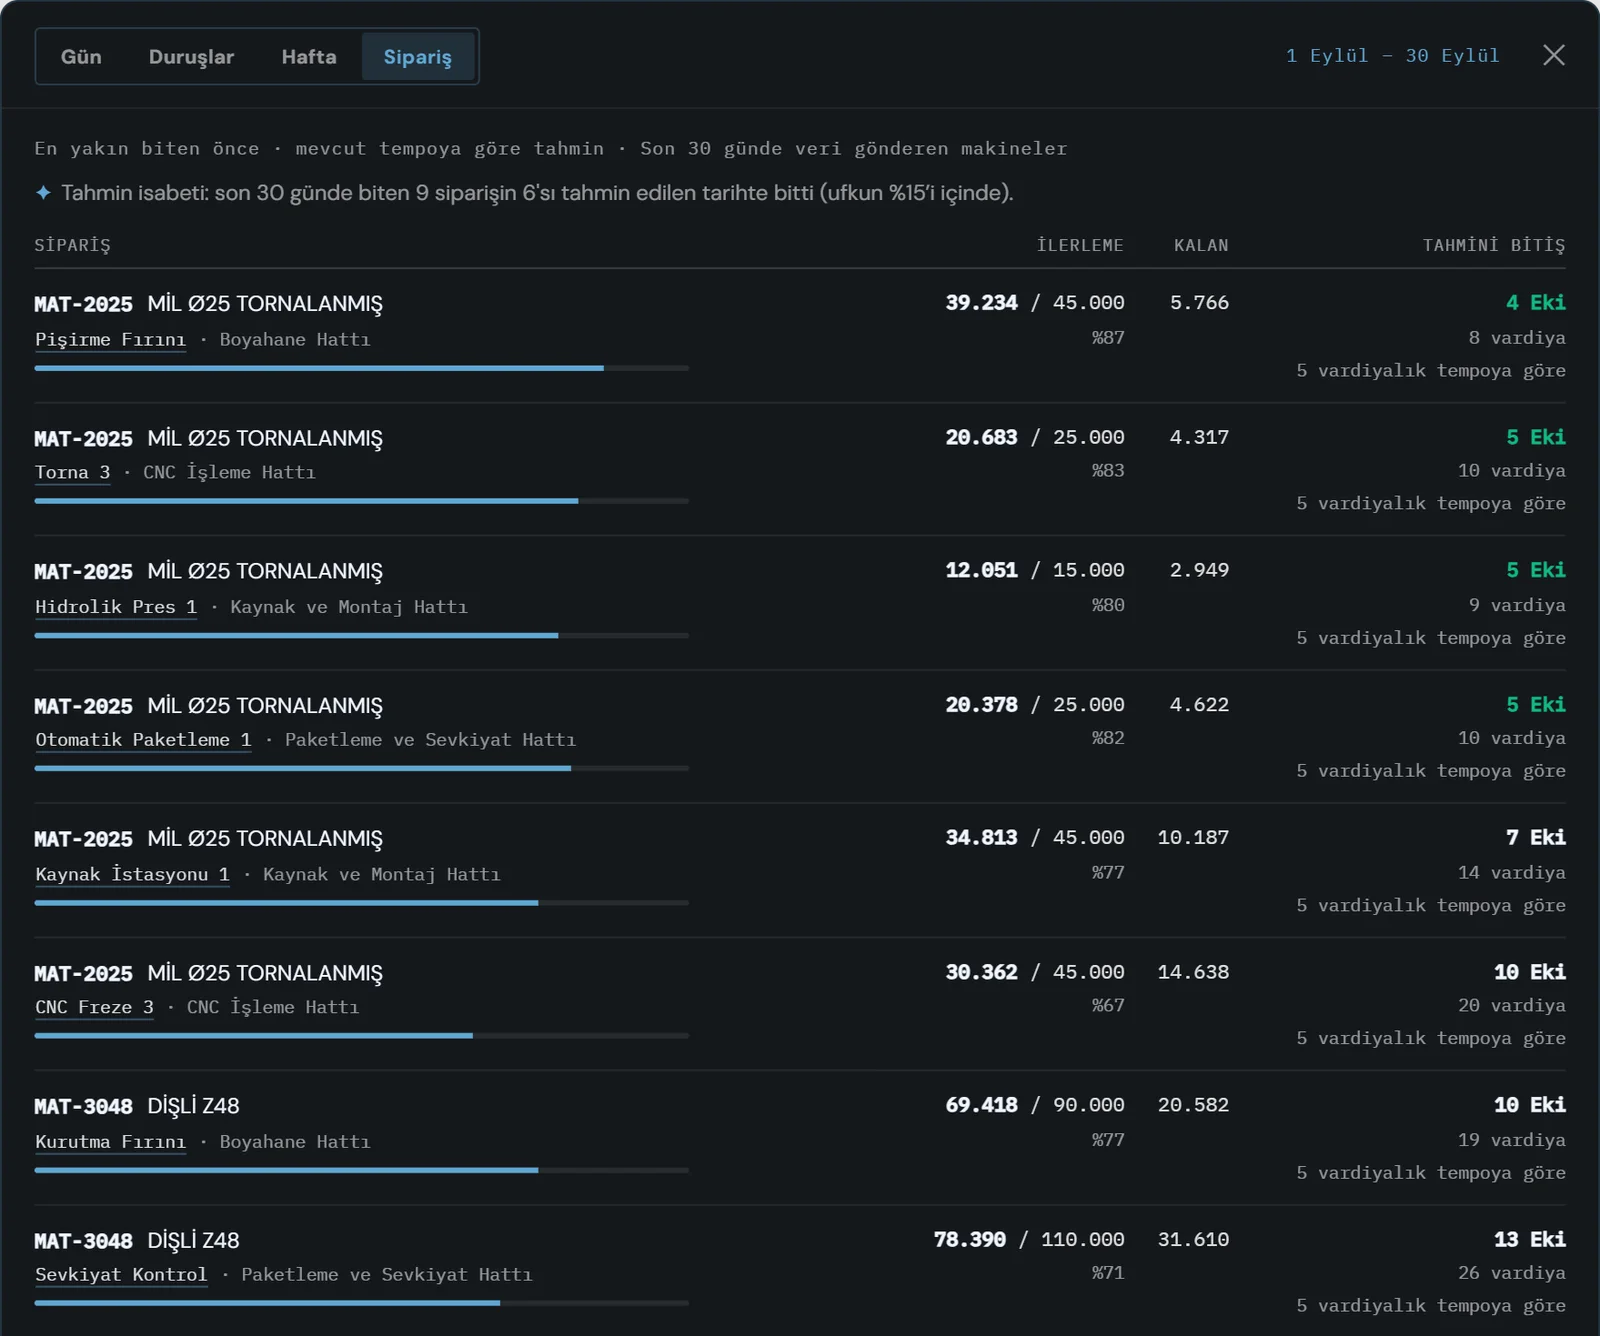Click the progress bar of the Pişirme Fırını order

coord(362,368)
